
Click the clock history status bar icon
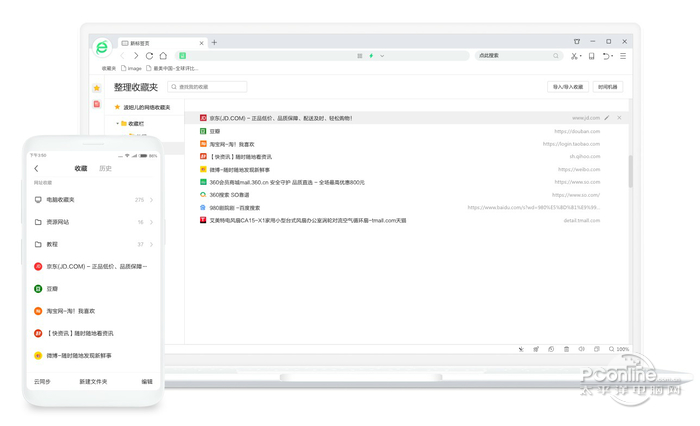coord(551,349)
